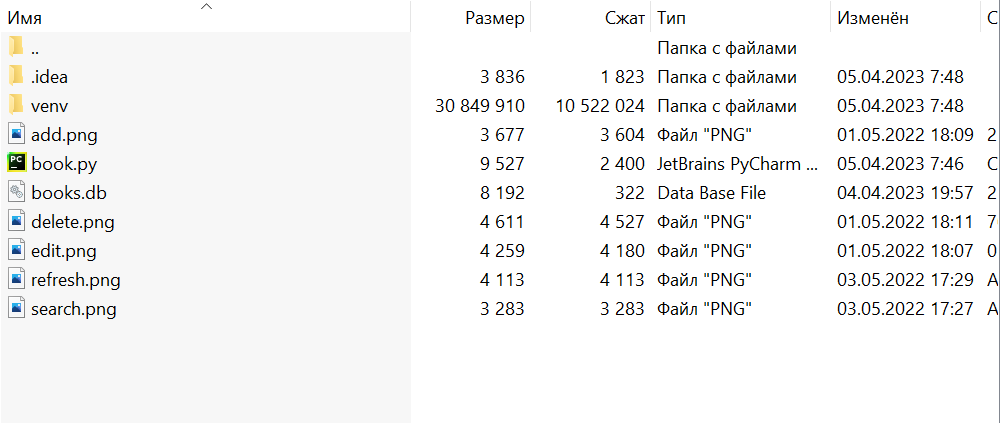Click the add.png image file icon
The image size is (1000, 423).
(16, 134)
